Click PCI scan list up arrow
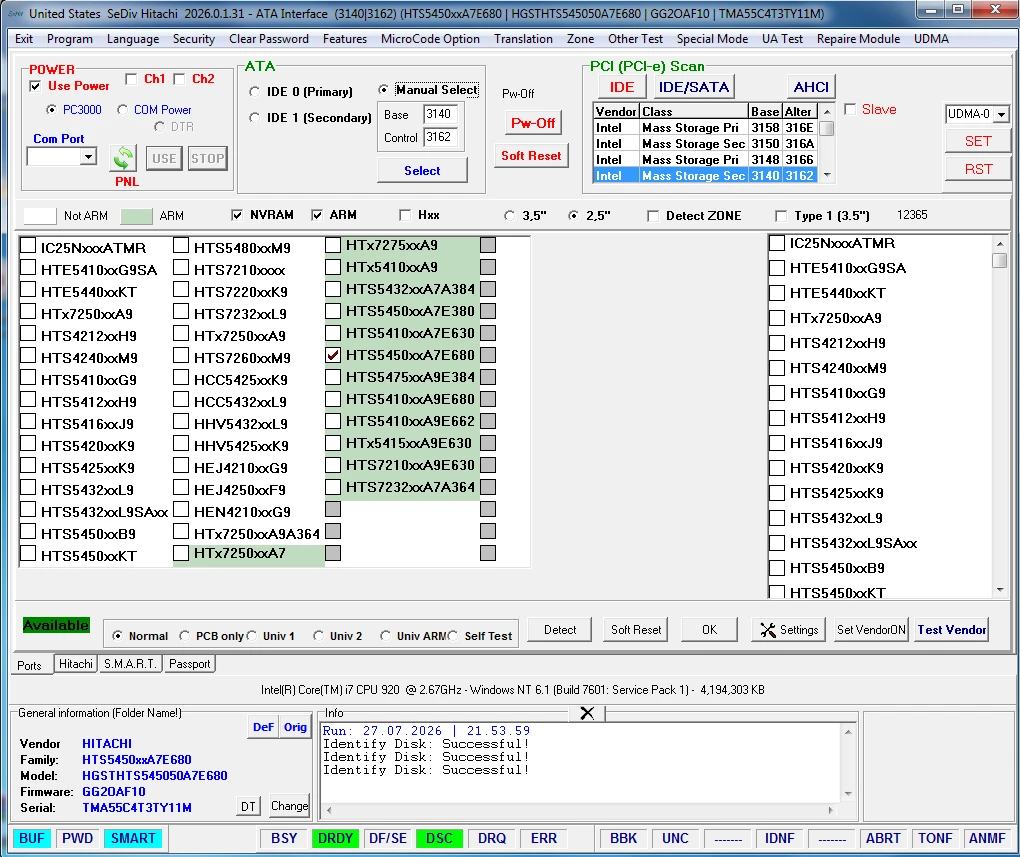Viewport: 1020px width, 857px height. (827, 112)
